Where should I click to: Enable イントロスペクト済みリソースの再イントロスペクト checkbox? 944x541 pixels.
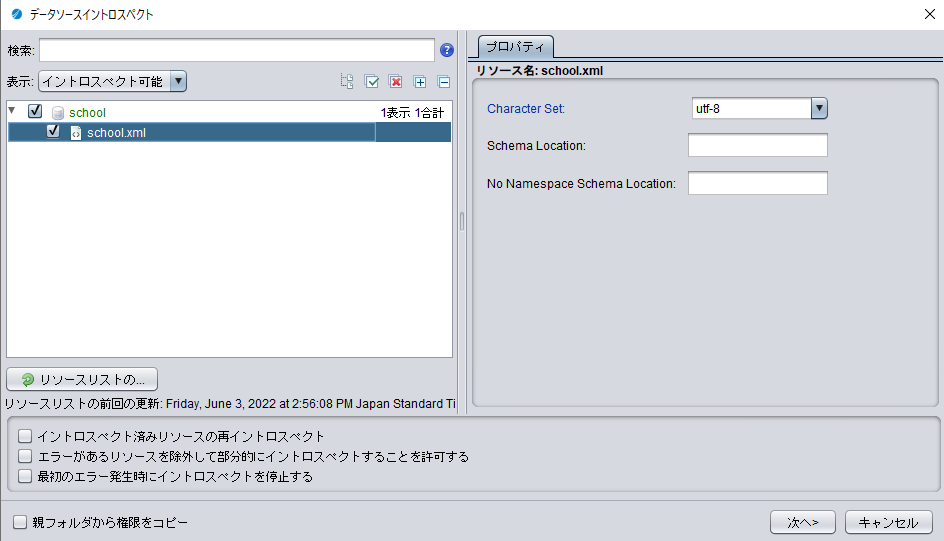tap(25, 436)
